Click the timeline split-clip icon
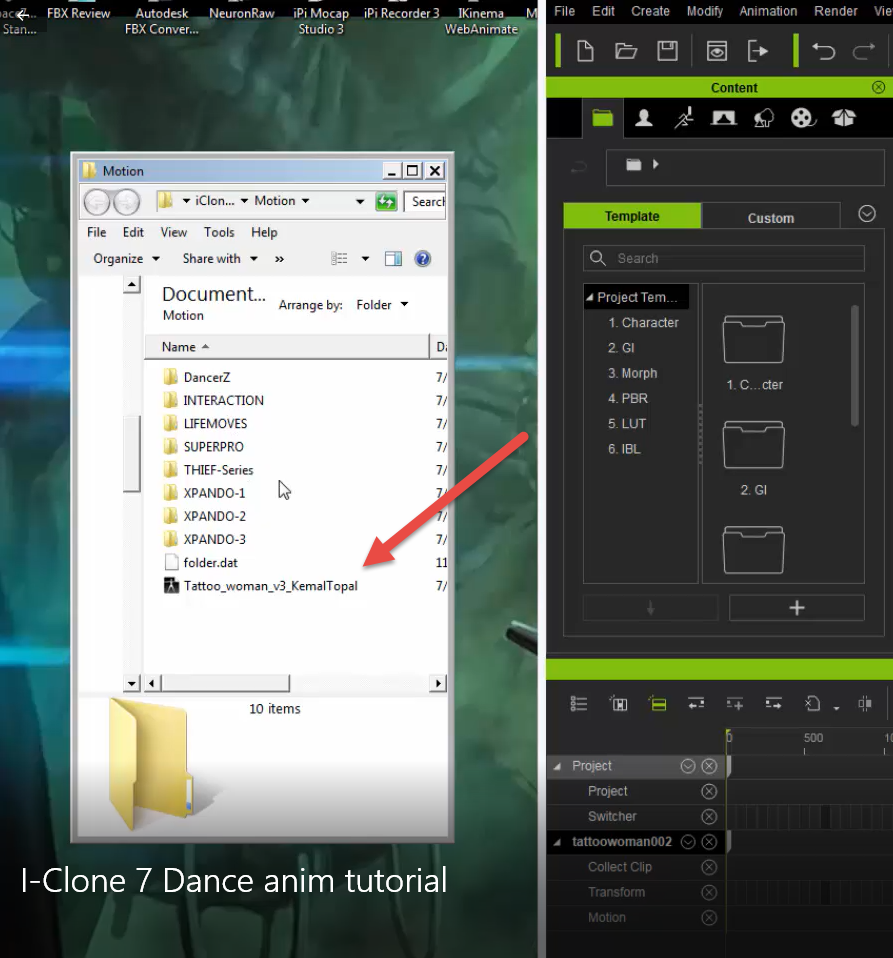 (864, 704)
